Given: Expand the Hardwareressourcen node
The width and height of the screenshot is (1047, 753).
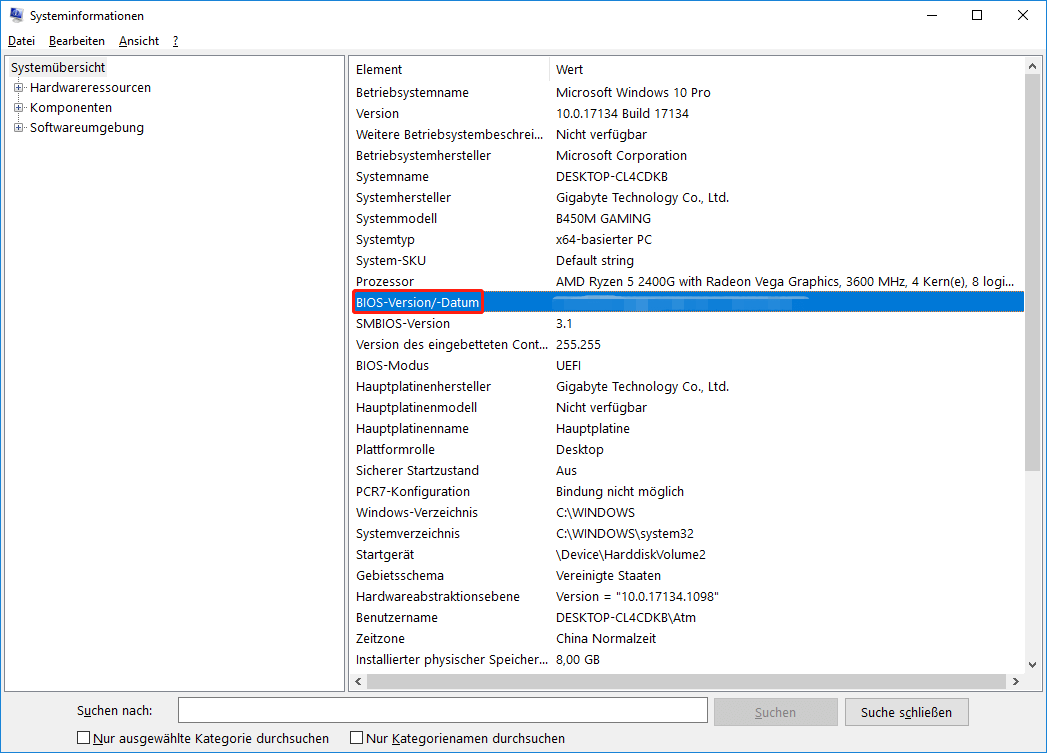Looking at the screenshot, I should (x=19, y=87).
